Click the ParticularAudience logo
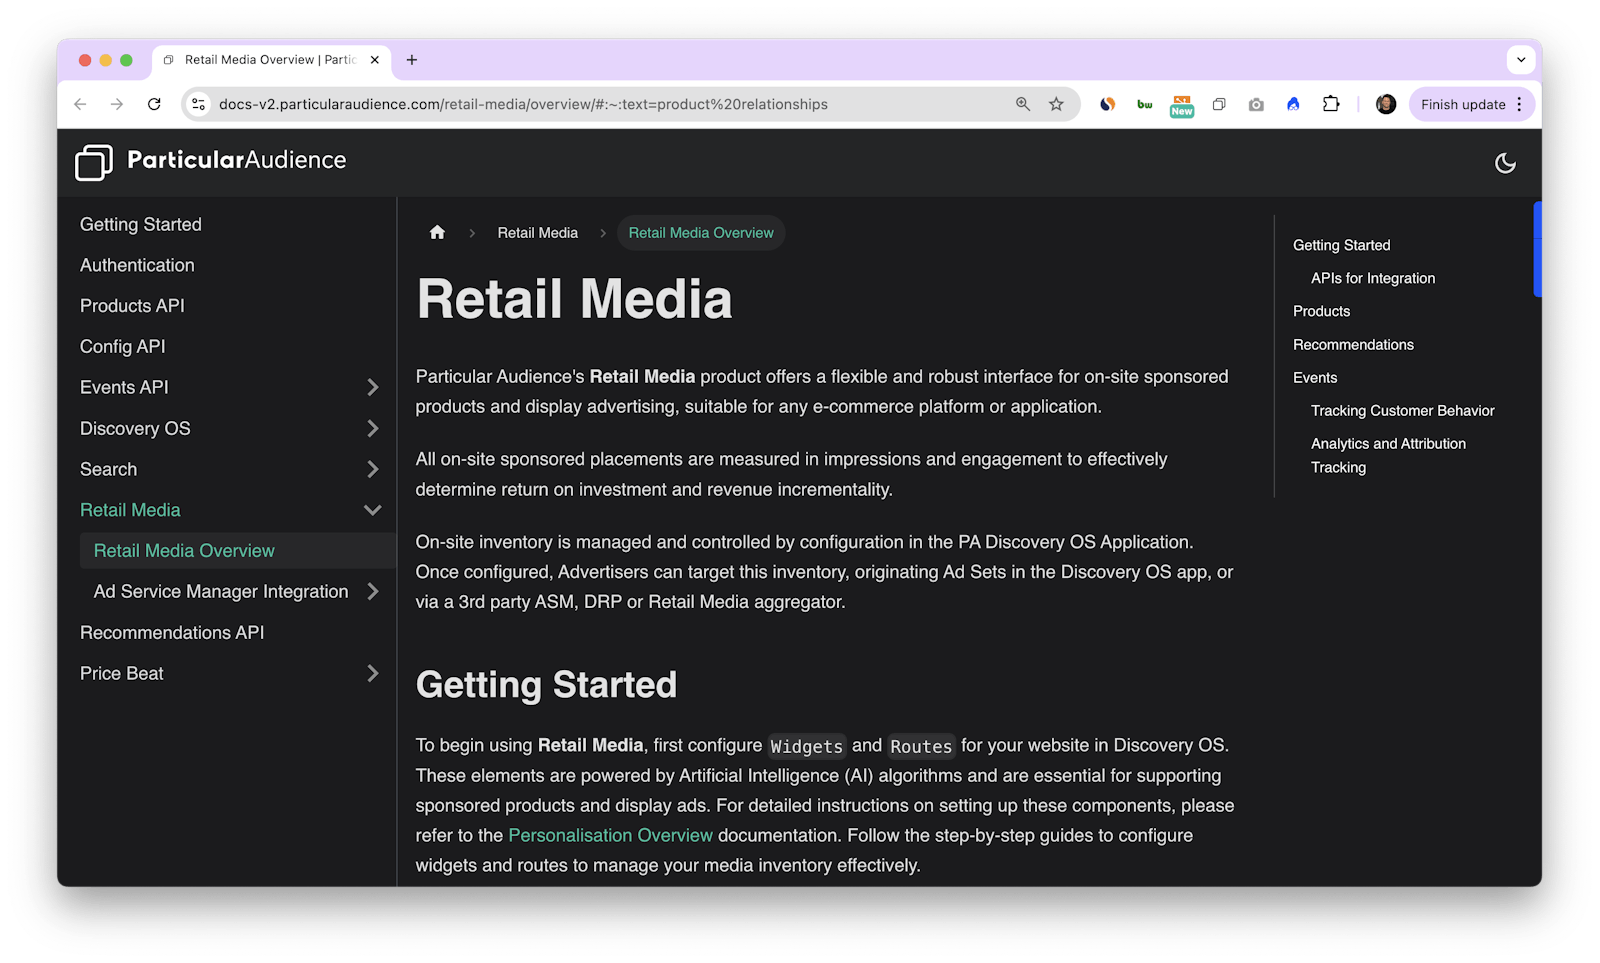 pyautogui.click(x=211, y=162)
